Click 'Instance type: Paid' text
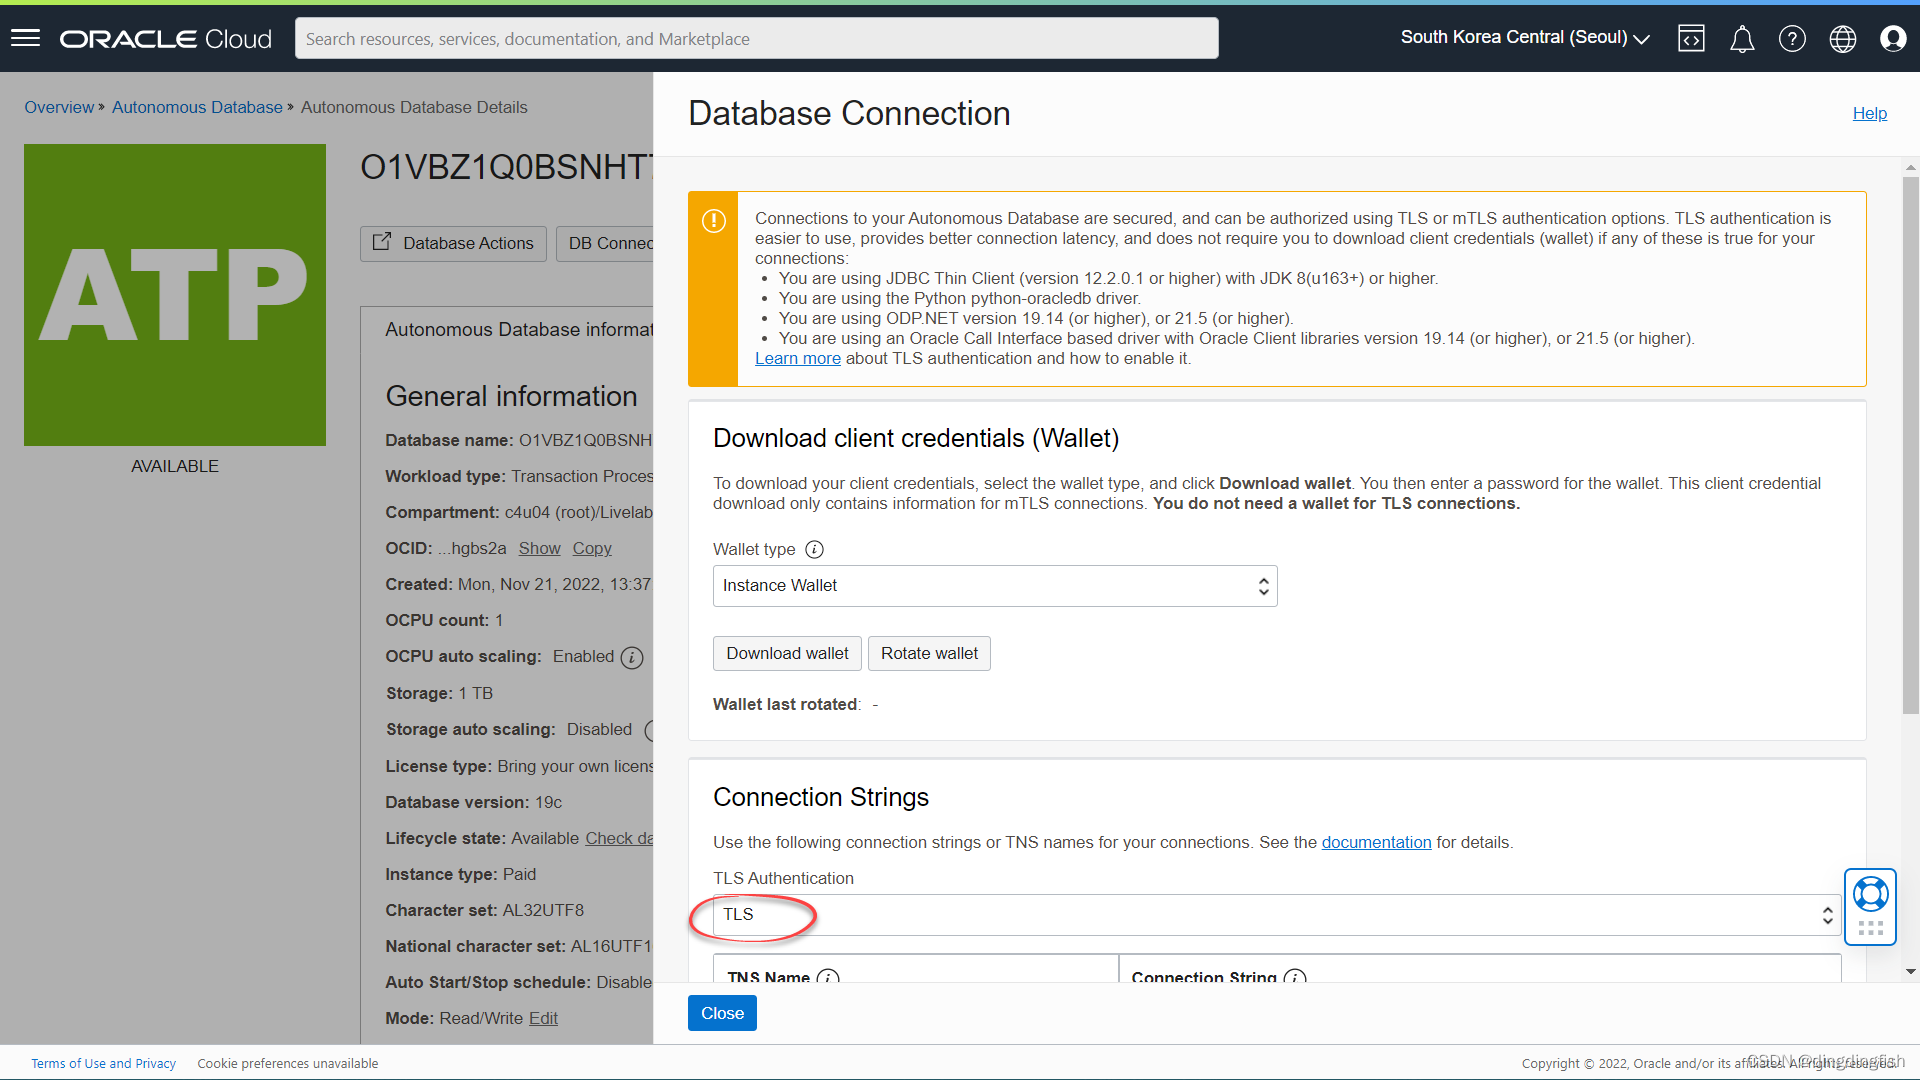 [x=461, y=874]
